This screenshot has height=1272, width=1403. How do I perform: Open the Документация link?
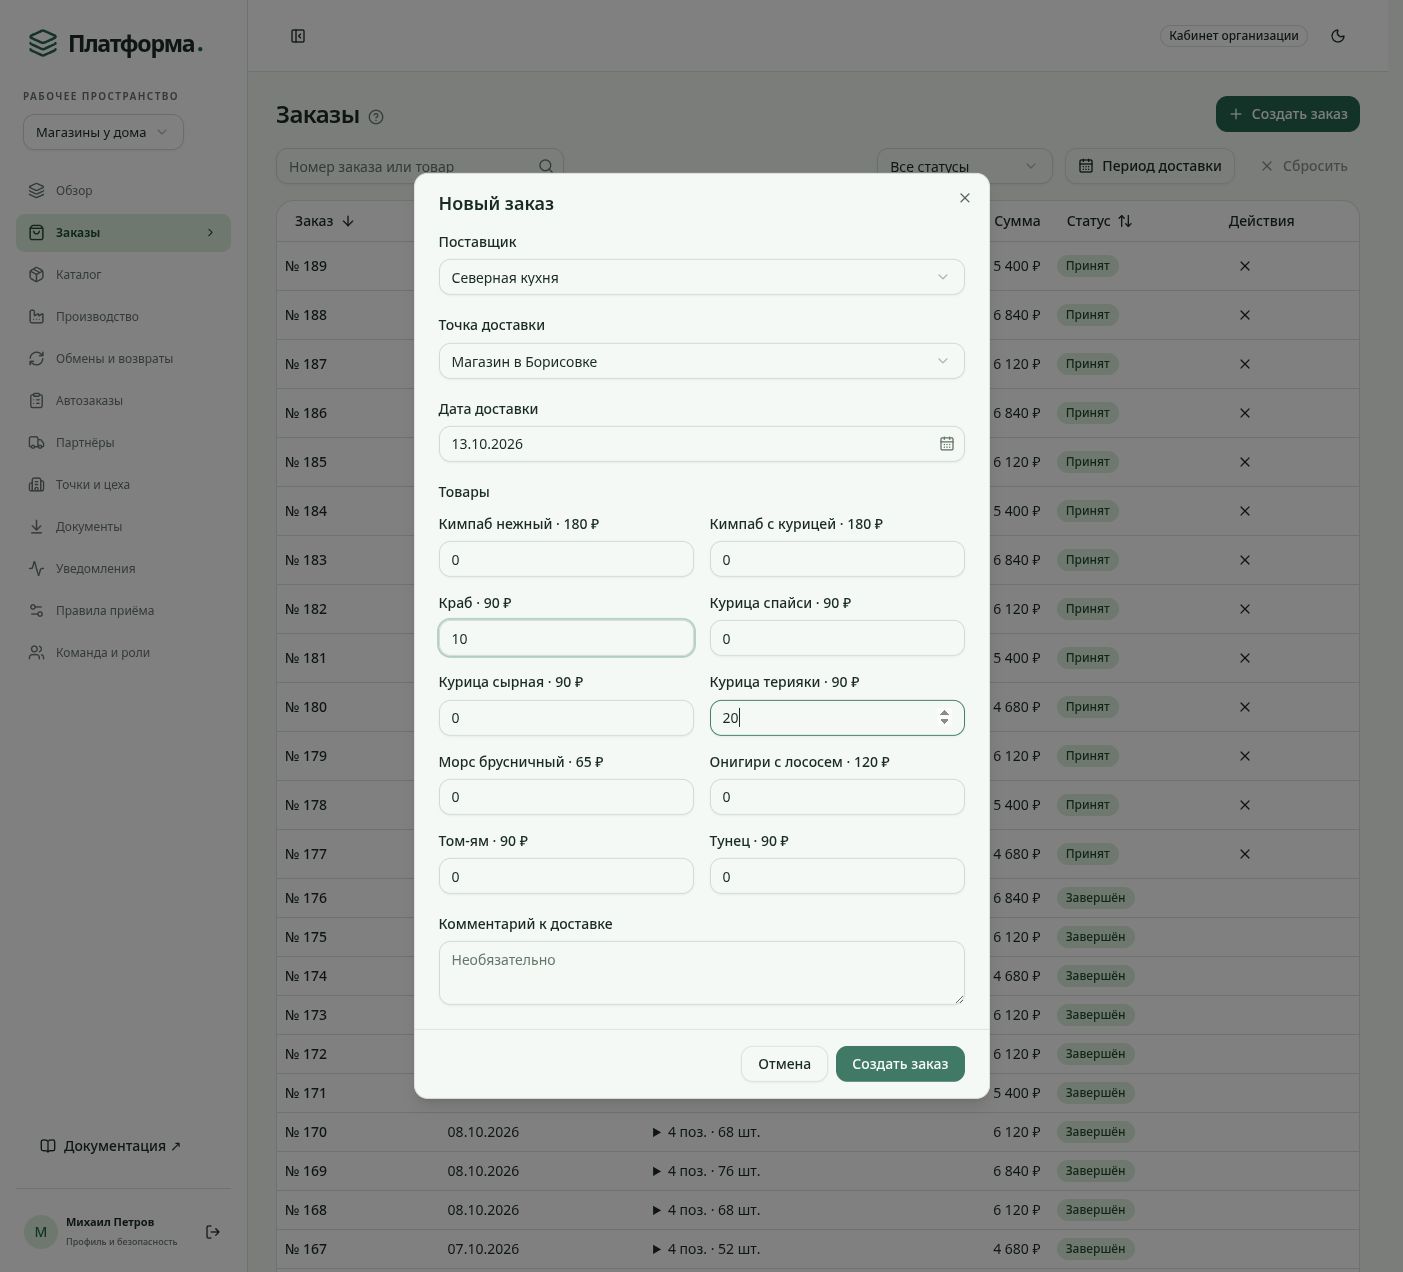[111, 1146]
